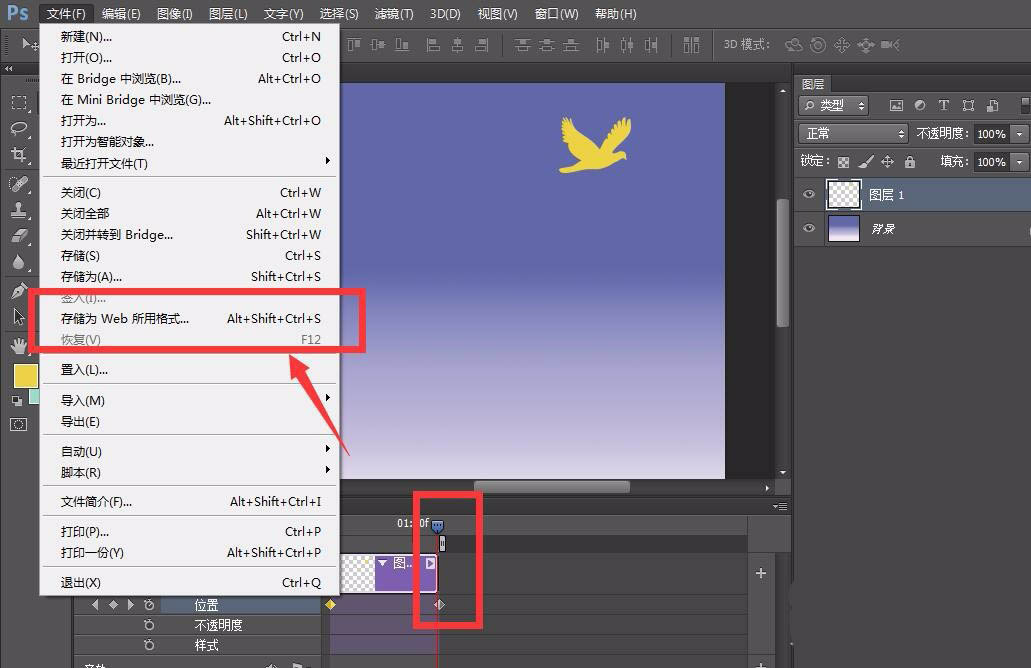1031x668 pixels.
Task: Toggle lock transparent pixels
Action: [844, 162]
